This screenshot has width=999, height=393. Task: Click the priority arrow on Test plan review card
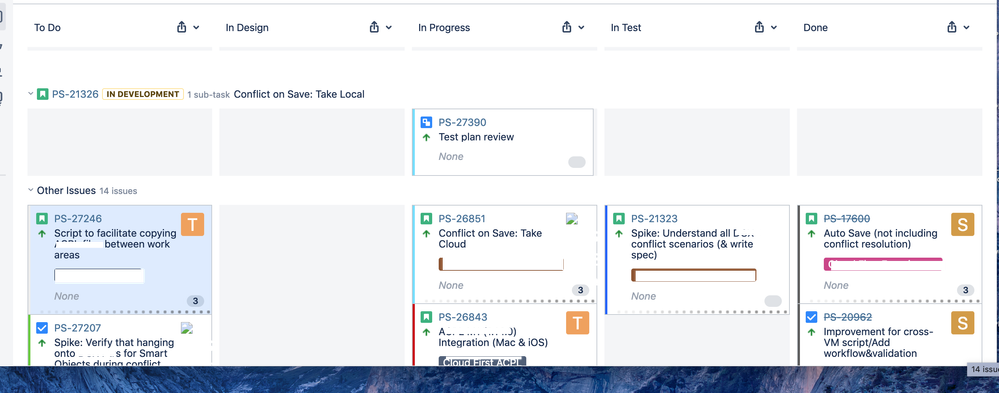pos(426,137)
